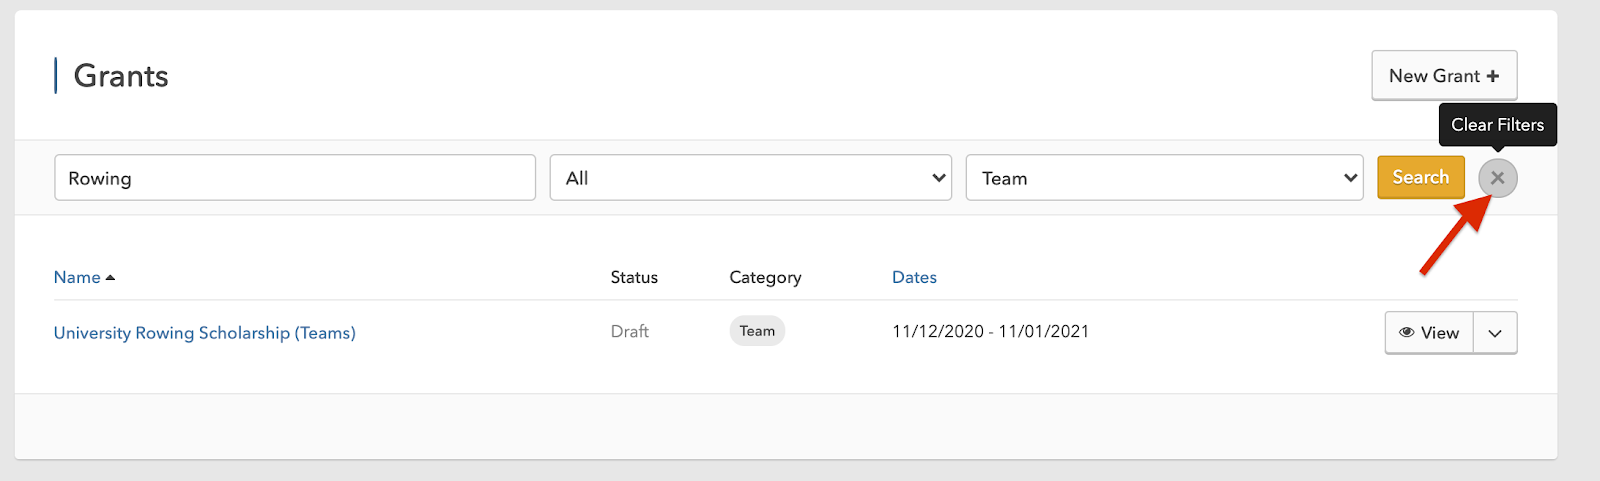Clear filters with the gray X icon
1600x481 pixels.
pyautogui.click(x=1497, y=178)
